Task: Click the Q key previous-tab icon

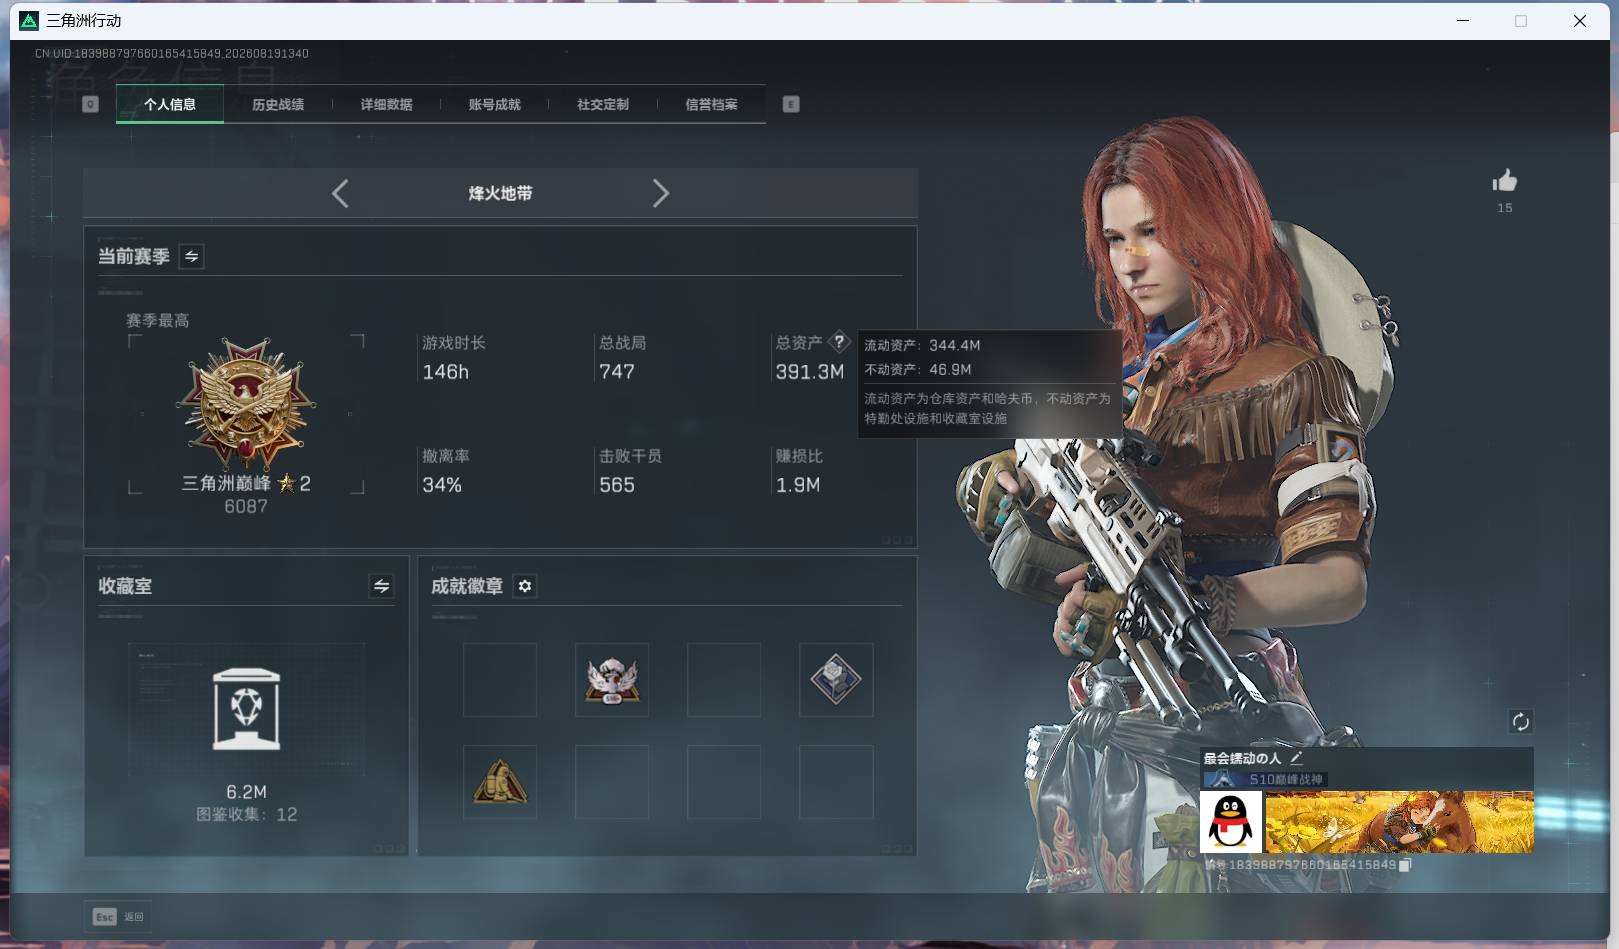Action: (90, 104)
